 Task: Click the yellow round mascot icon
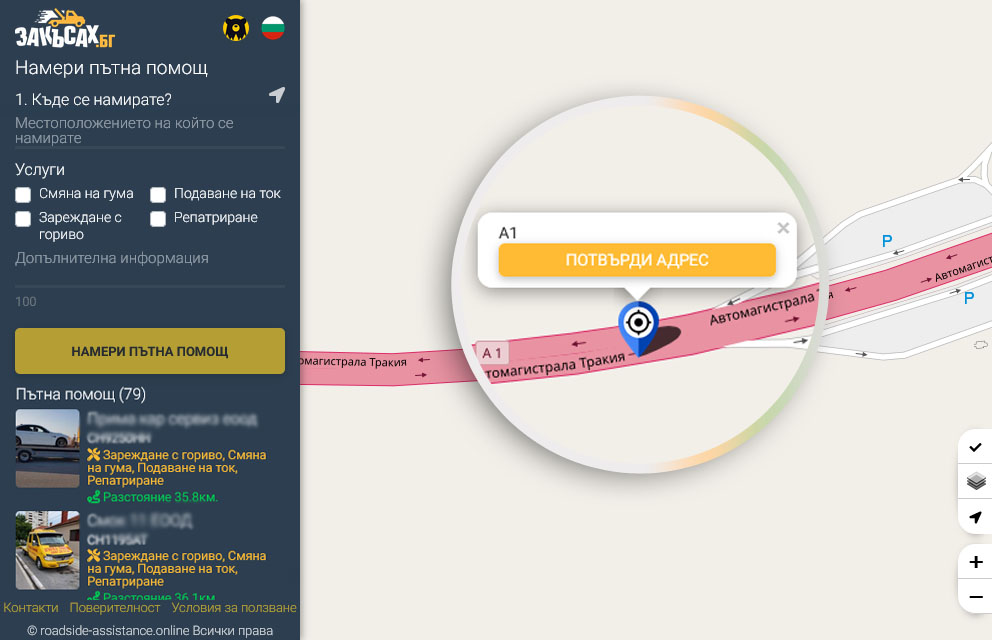pyautogui.click(x=235, y=28)
